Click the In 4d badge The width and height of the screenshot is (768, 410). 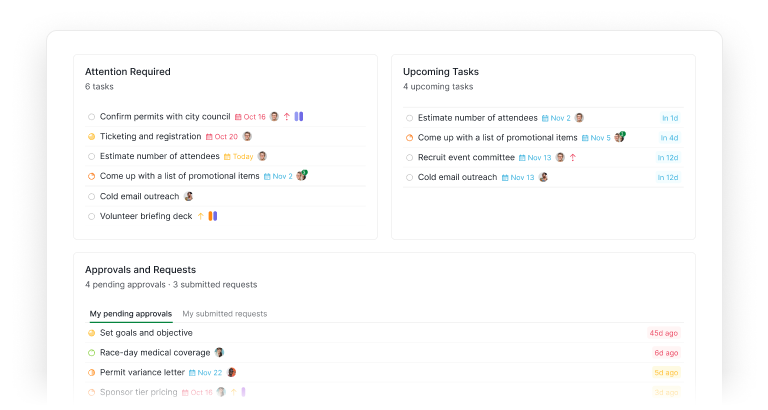[669, 138]
